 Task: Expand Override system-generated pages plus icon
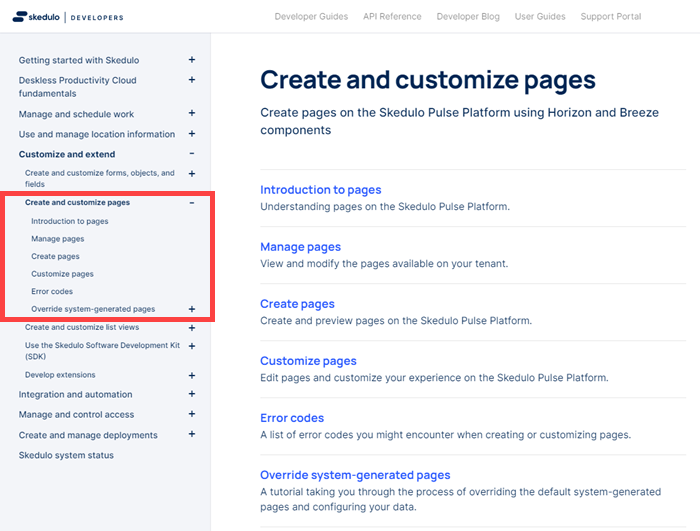point(192,309)
